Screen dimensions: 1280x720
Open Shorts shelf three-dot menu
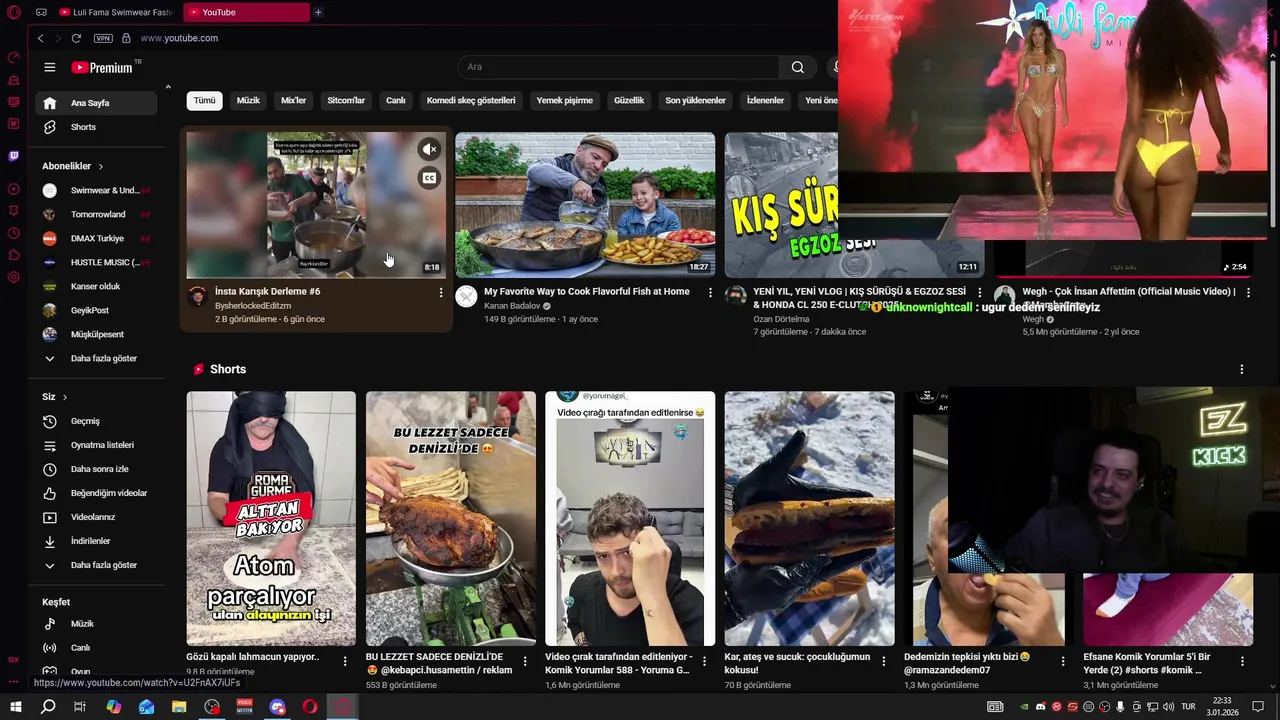click(1242, 369)
